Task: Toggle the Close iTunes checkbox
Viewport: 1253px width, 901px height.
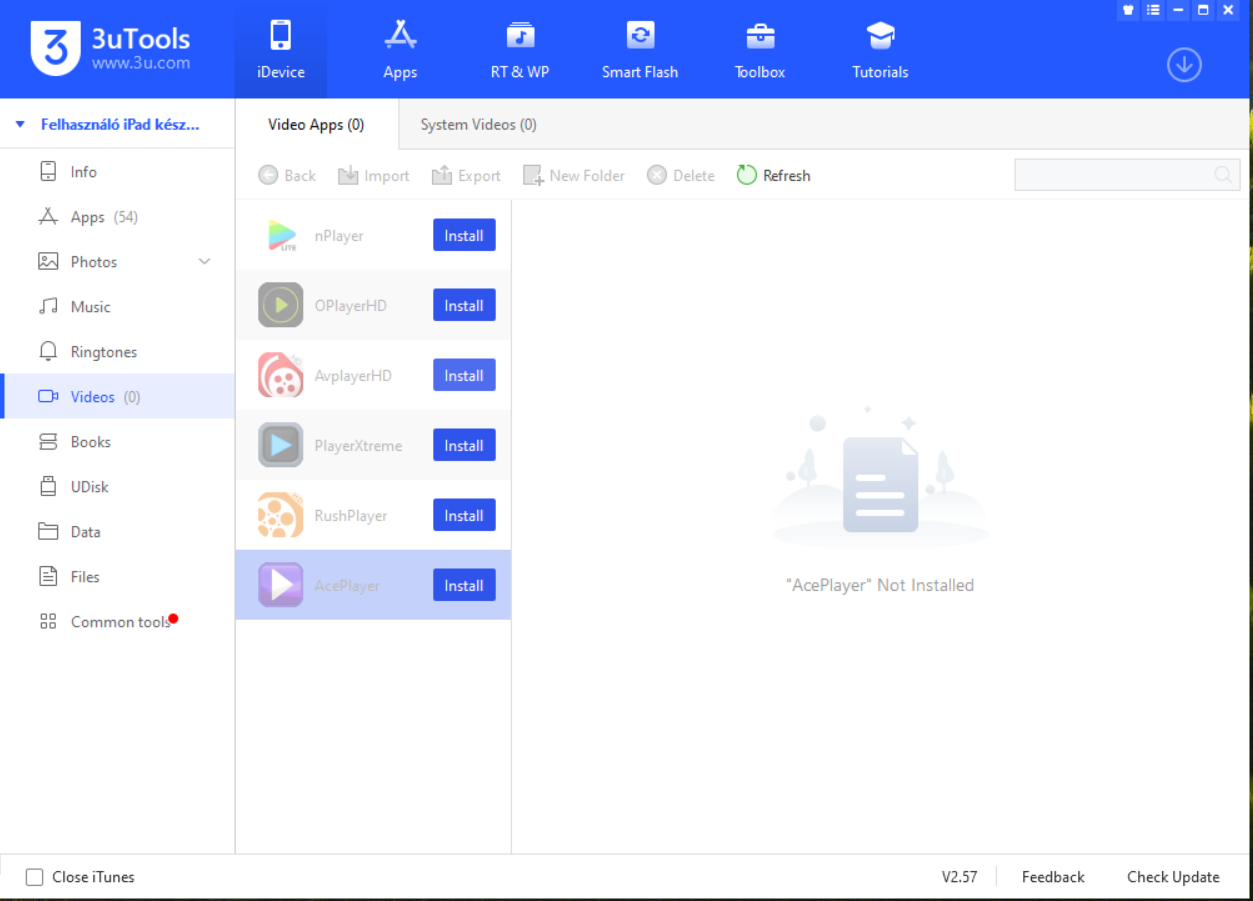Action: point(35,877)
